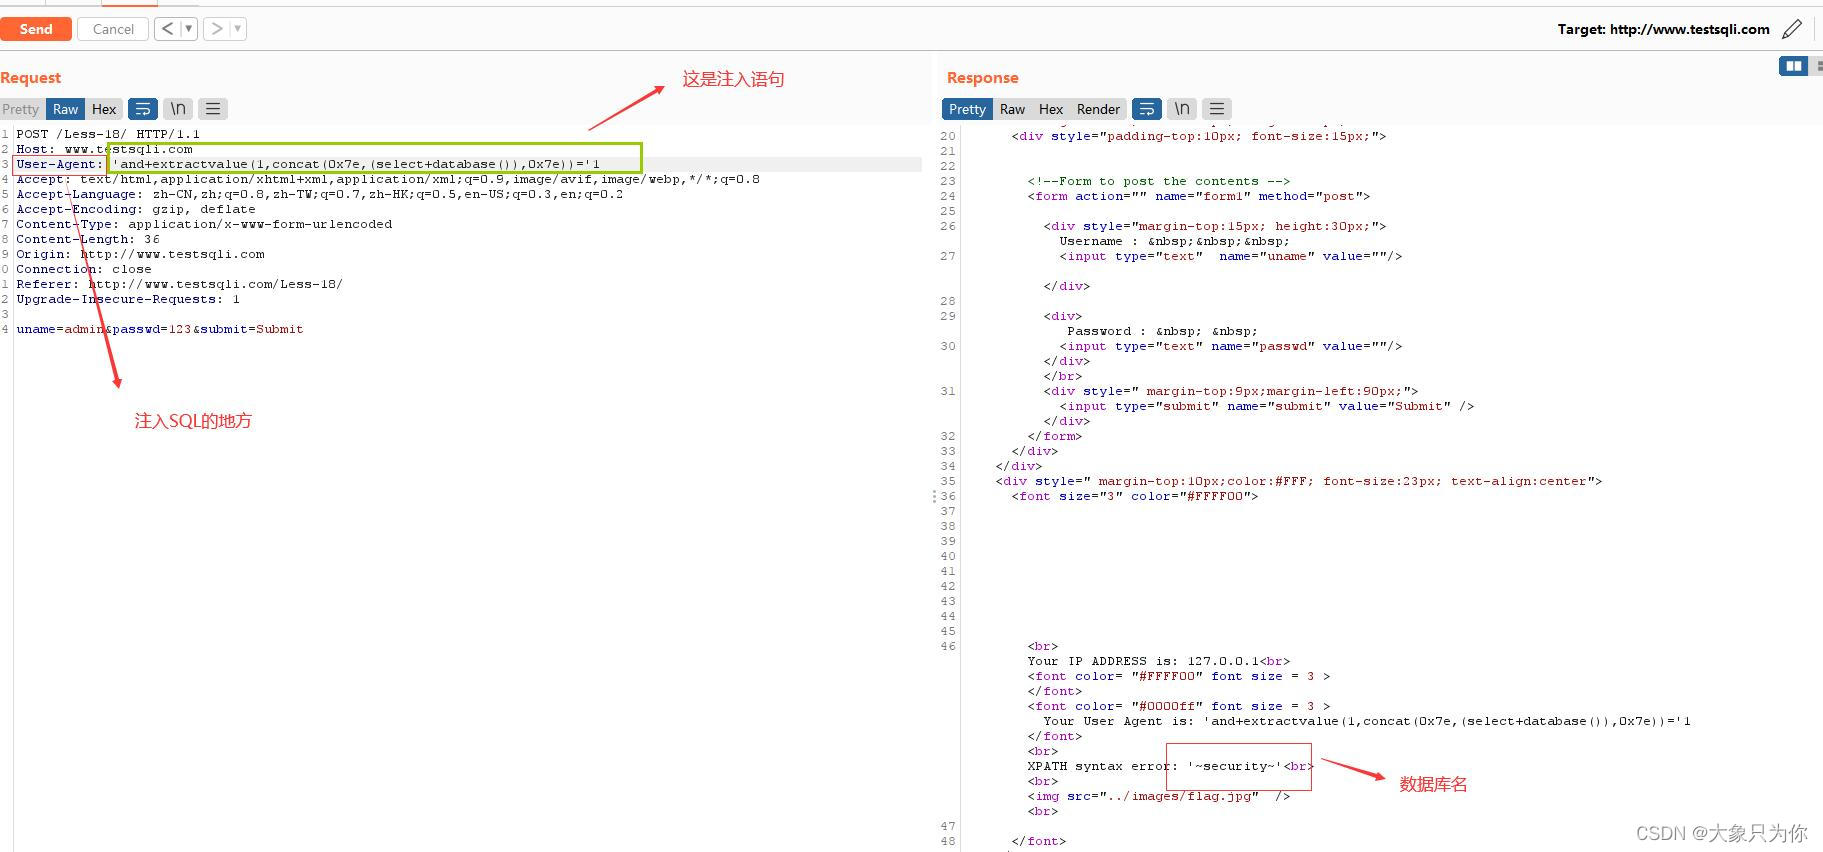Screen dimensions: 1823x852
Task: Cancel the current request
Action: coord(113,29)
